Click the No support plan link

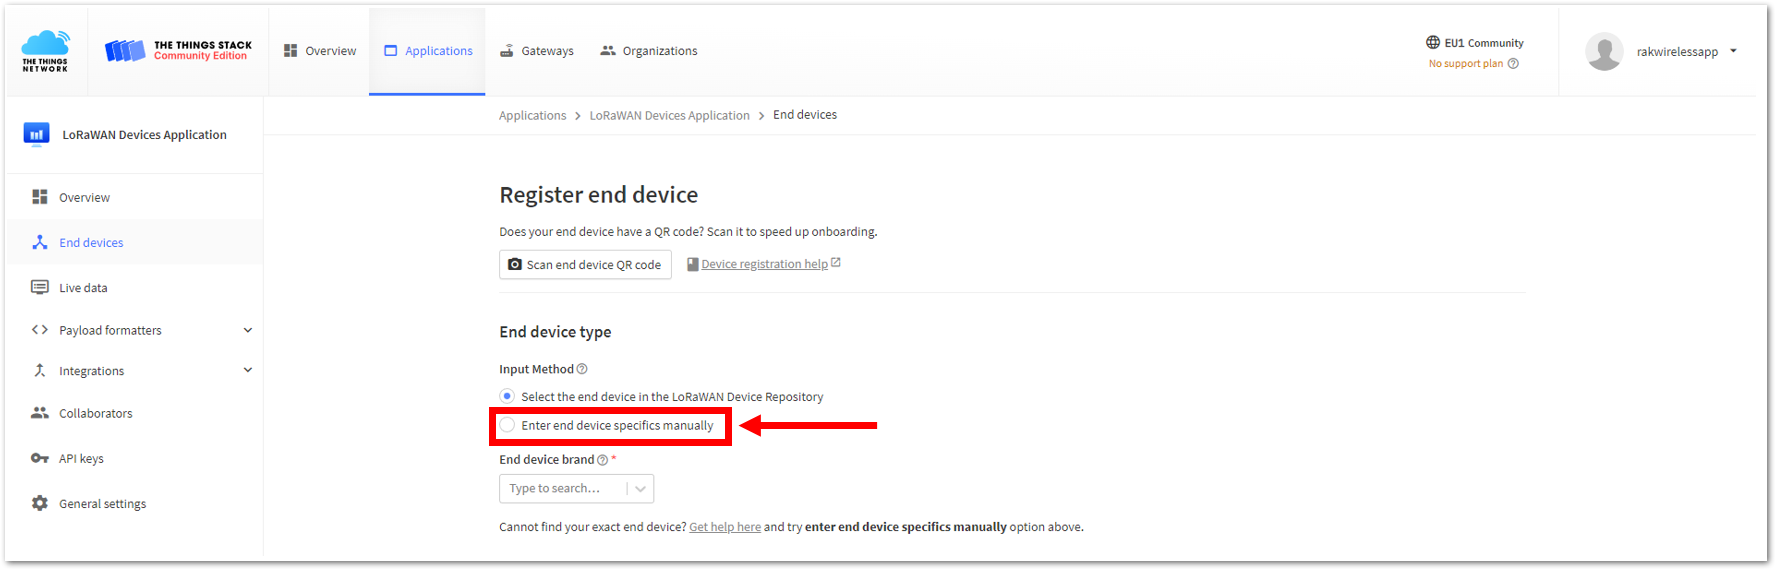pyautogui.click(x=1465, y=63)
